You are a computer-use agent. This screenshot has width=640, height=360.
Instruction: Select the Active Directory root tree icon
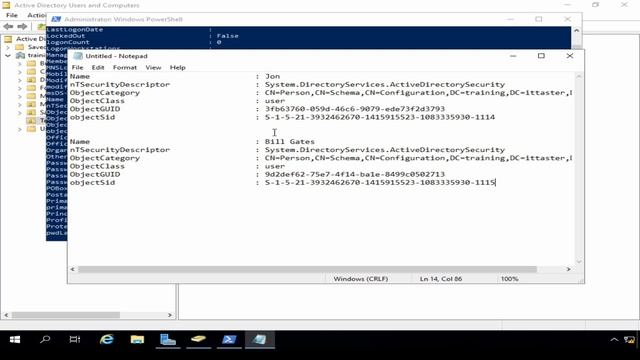click(x=8, y=39)
